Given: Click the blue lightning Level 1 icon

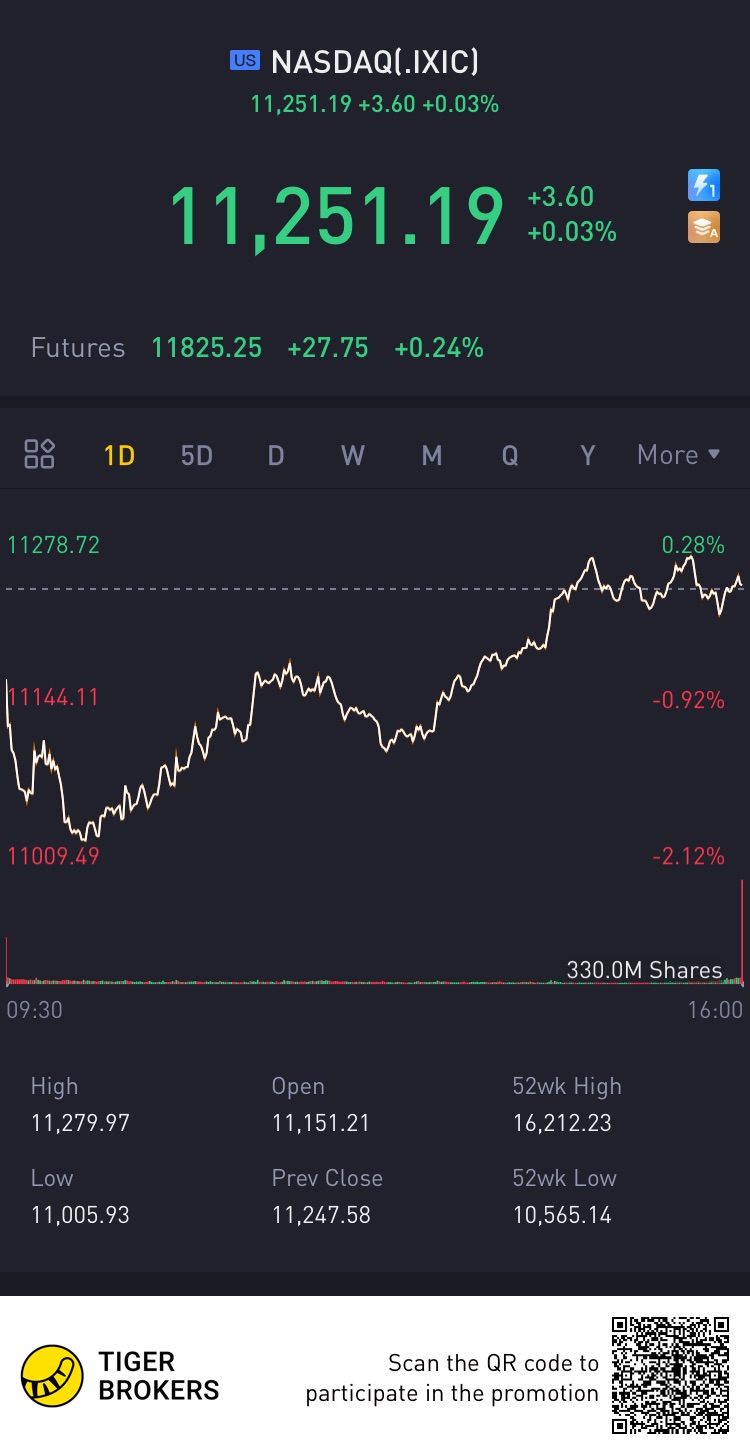Looking at the screenshot, I should tap(704, 185).
